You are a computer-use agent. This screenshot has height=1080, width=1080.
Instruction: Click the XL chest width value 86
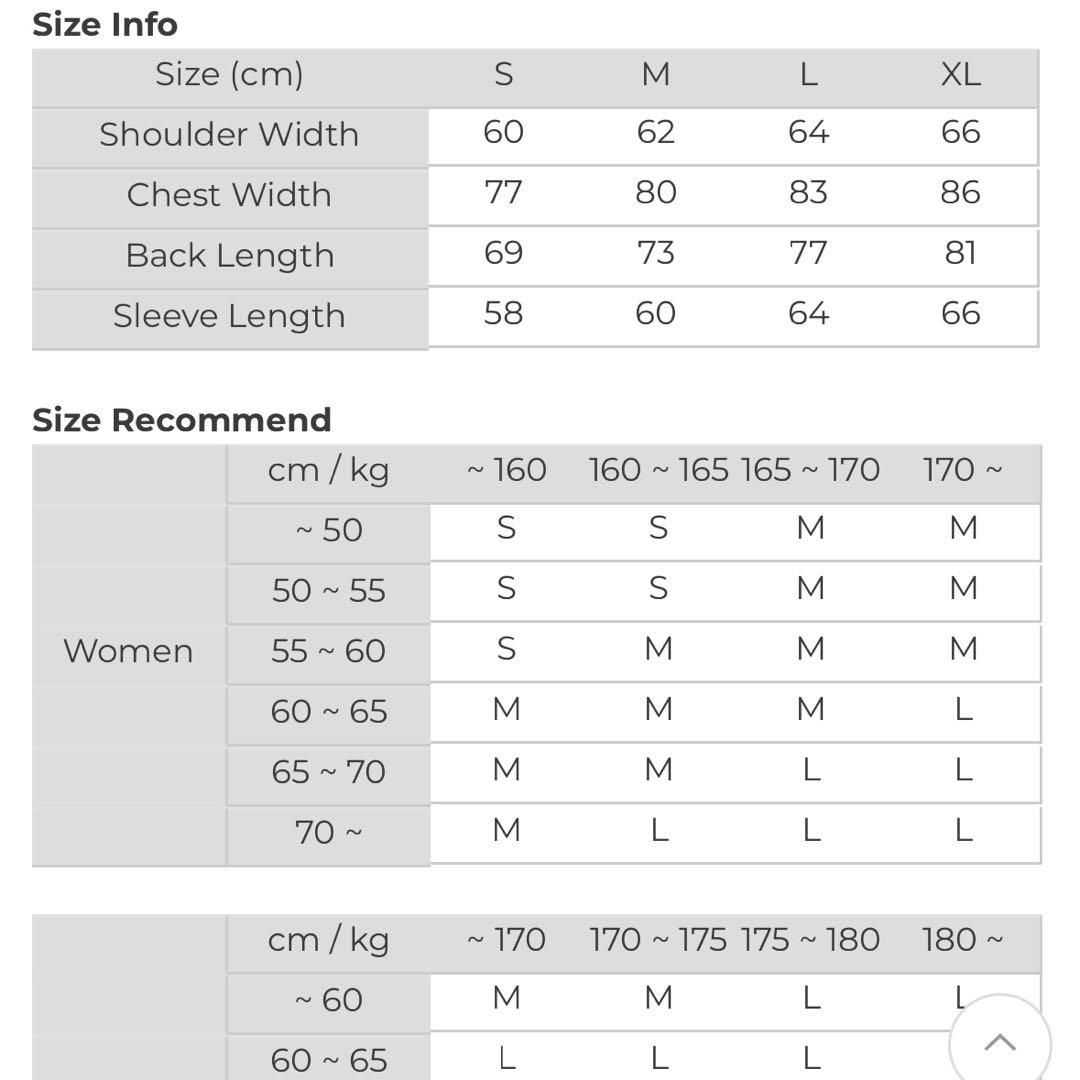click(960, 193)
